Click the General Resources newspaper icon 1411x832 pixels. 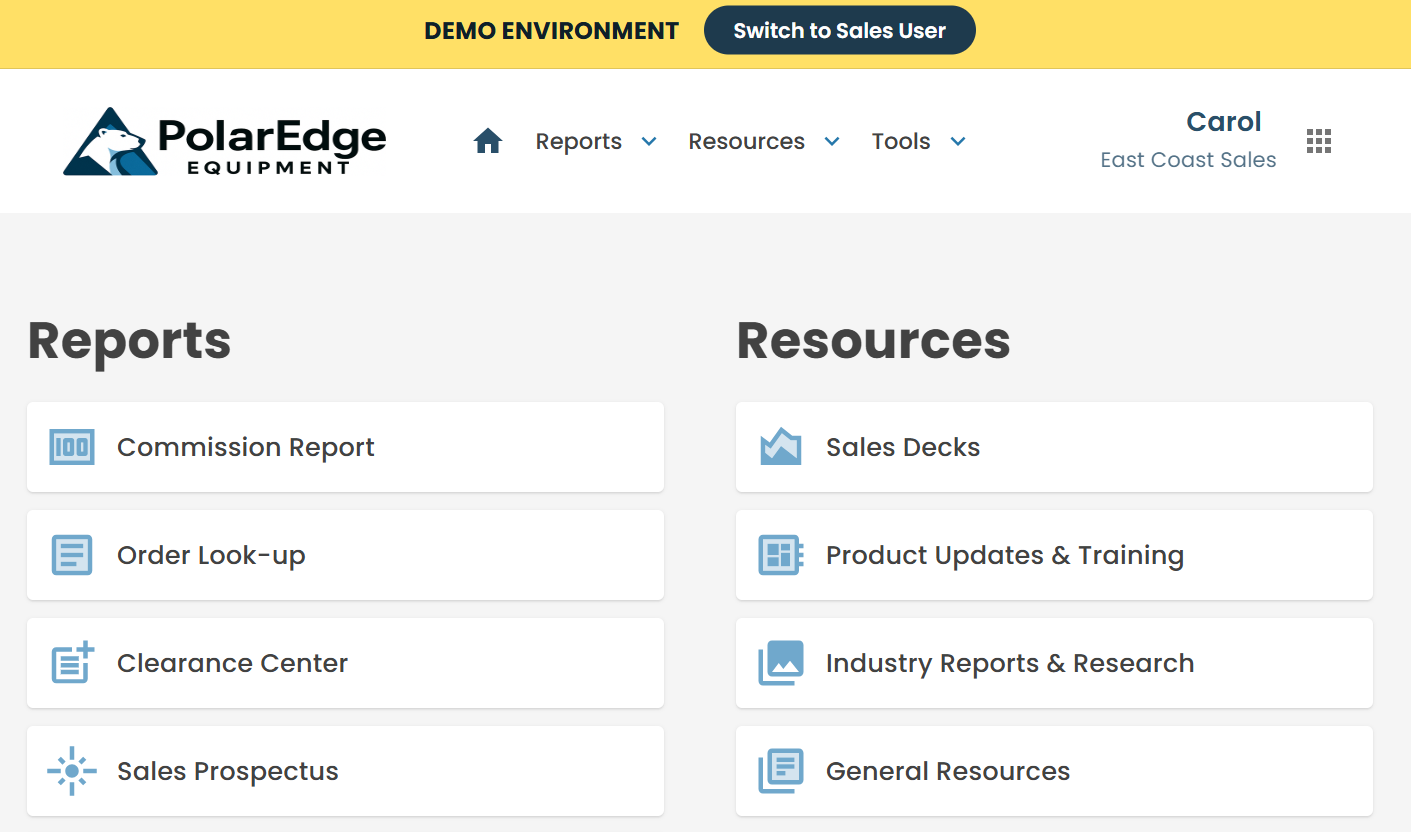click(x=781, y=771)
